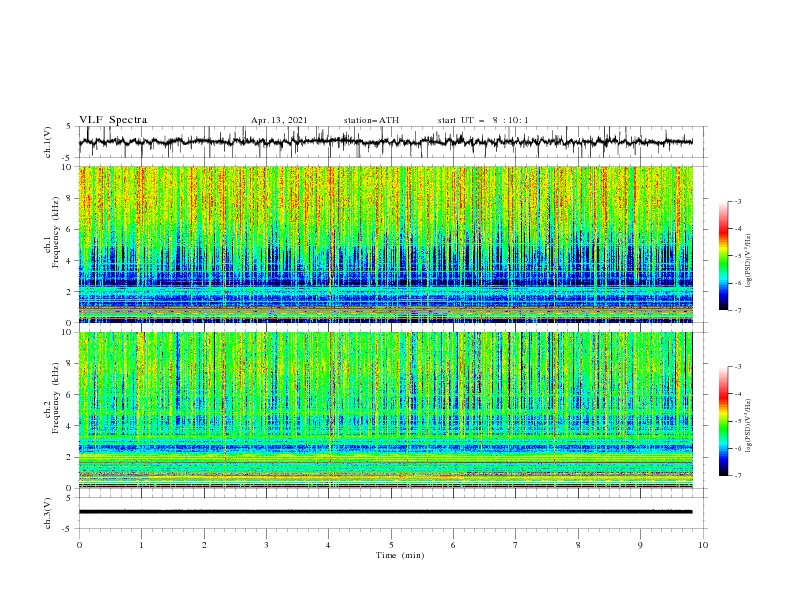Click the ch.3(V) axis label
This screenshot has height=612, width=792.
coord(48,513)
